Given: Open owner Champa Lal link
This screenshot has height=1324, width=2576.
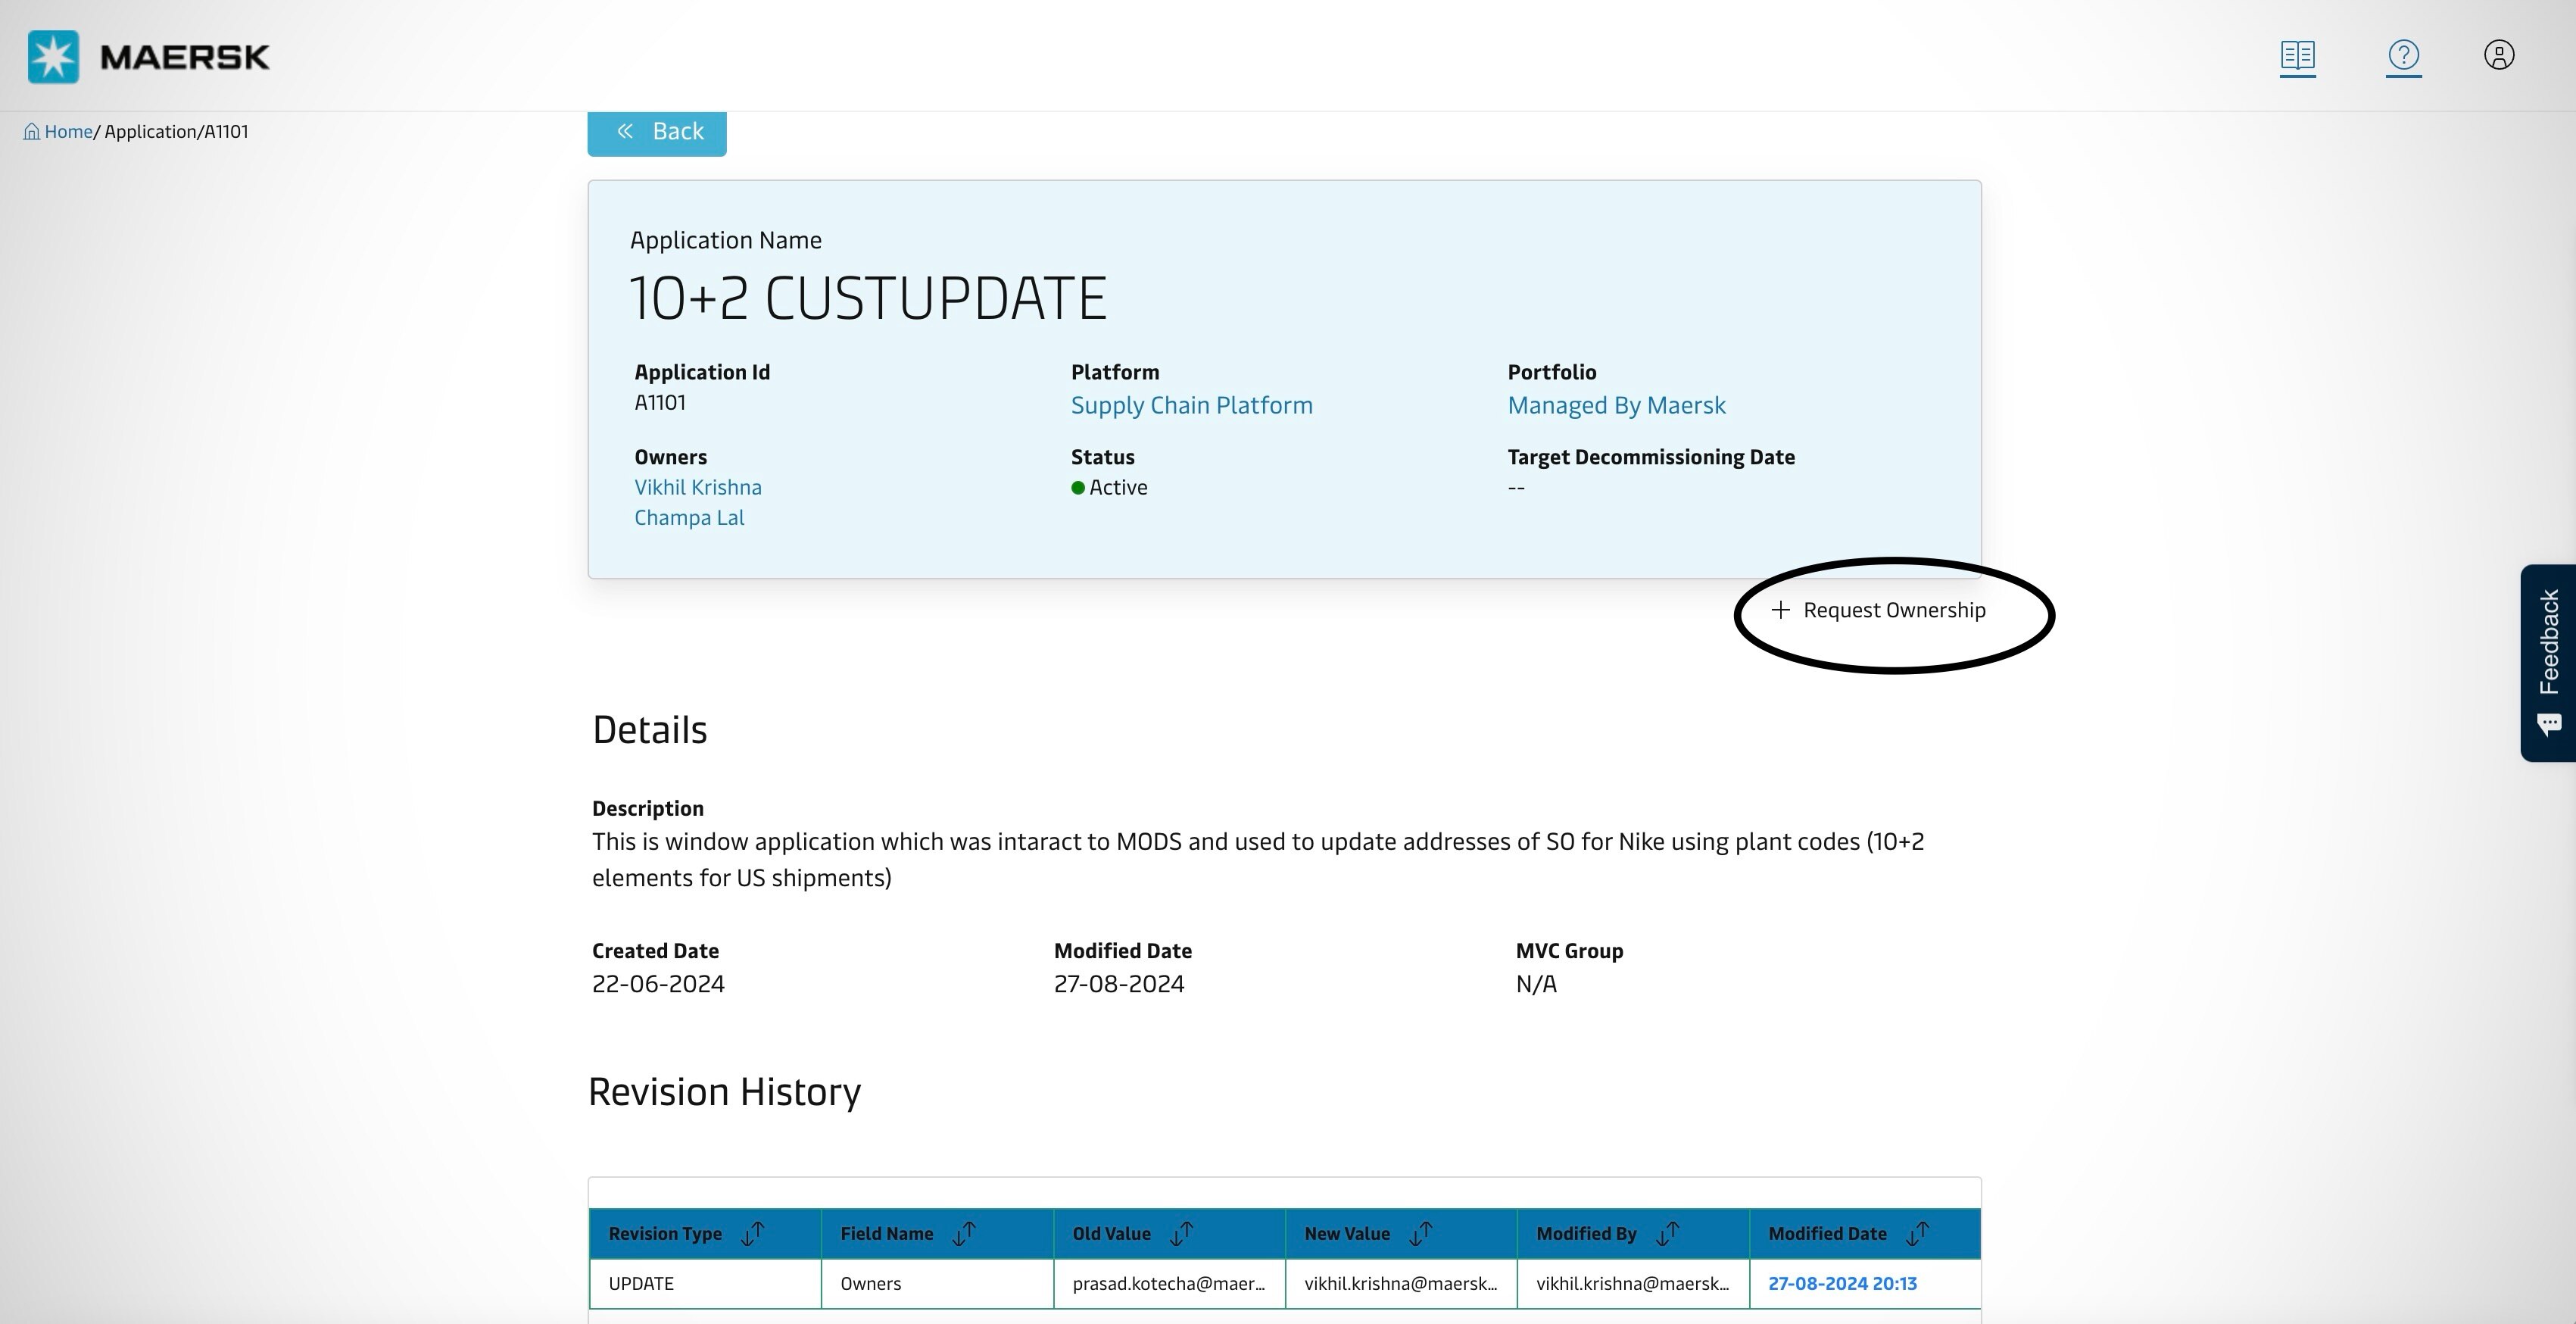Looking at the screenshot, I should click(x=689, y=517).
